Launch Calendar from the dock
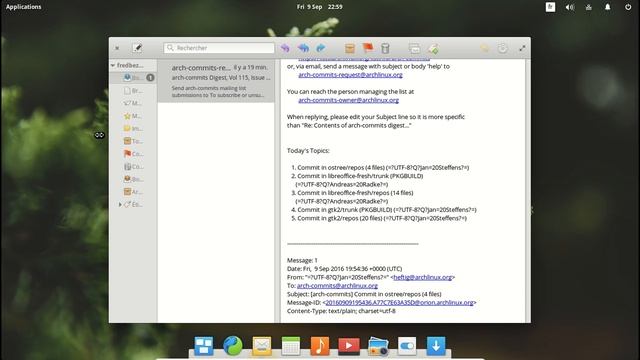This screenshot has height=360, width=640. click(x=291, y=346)
